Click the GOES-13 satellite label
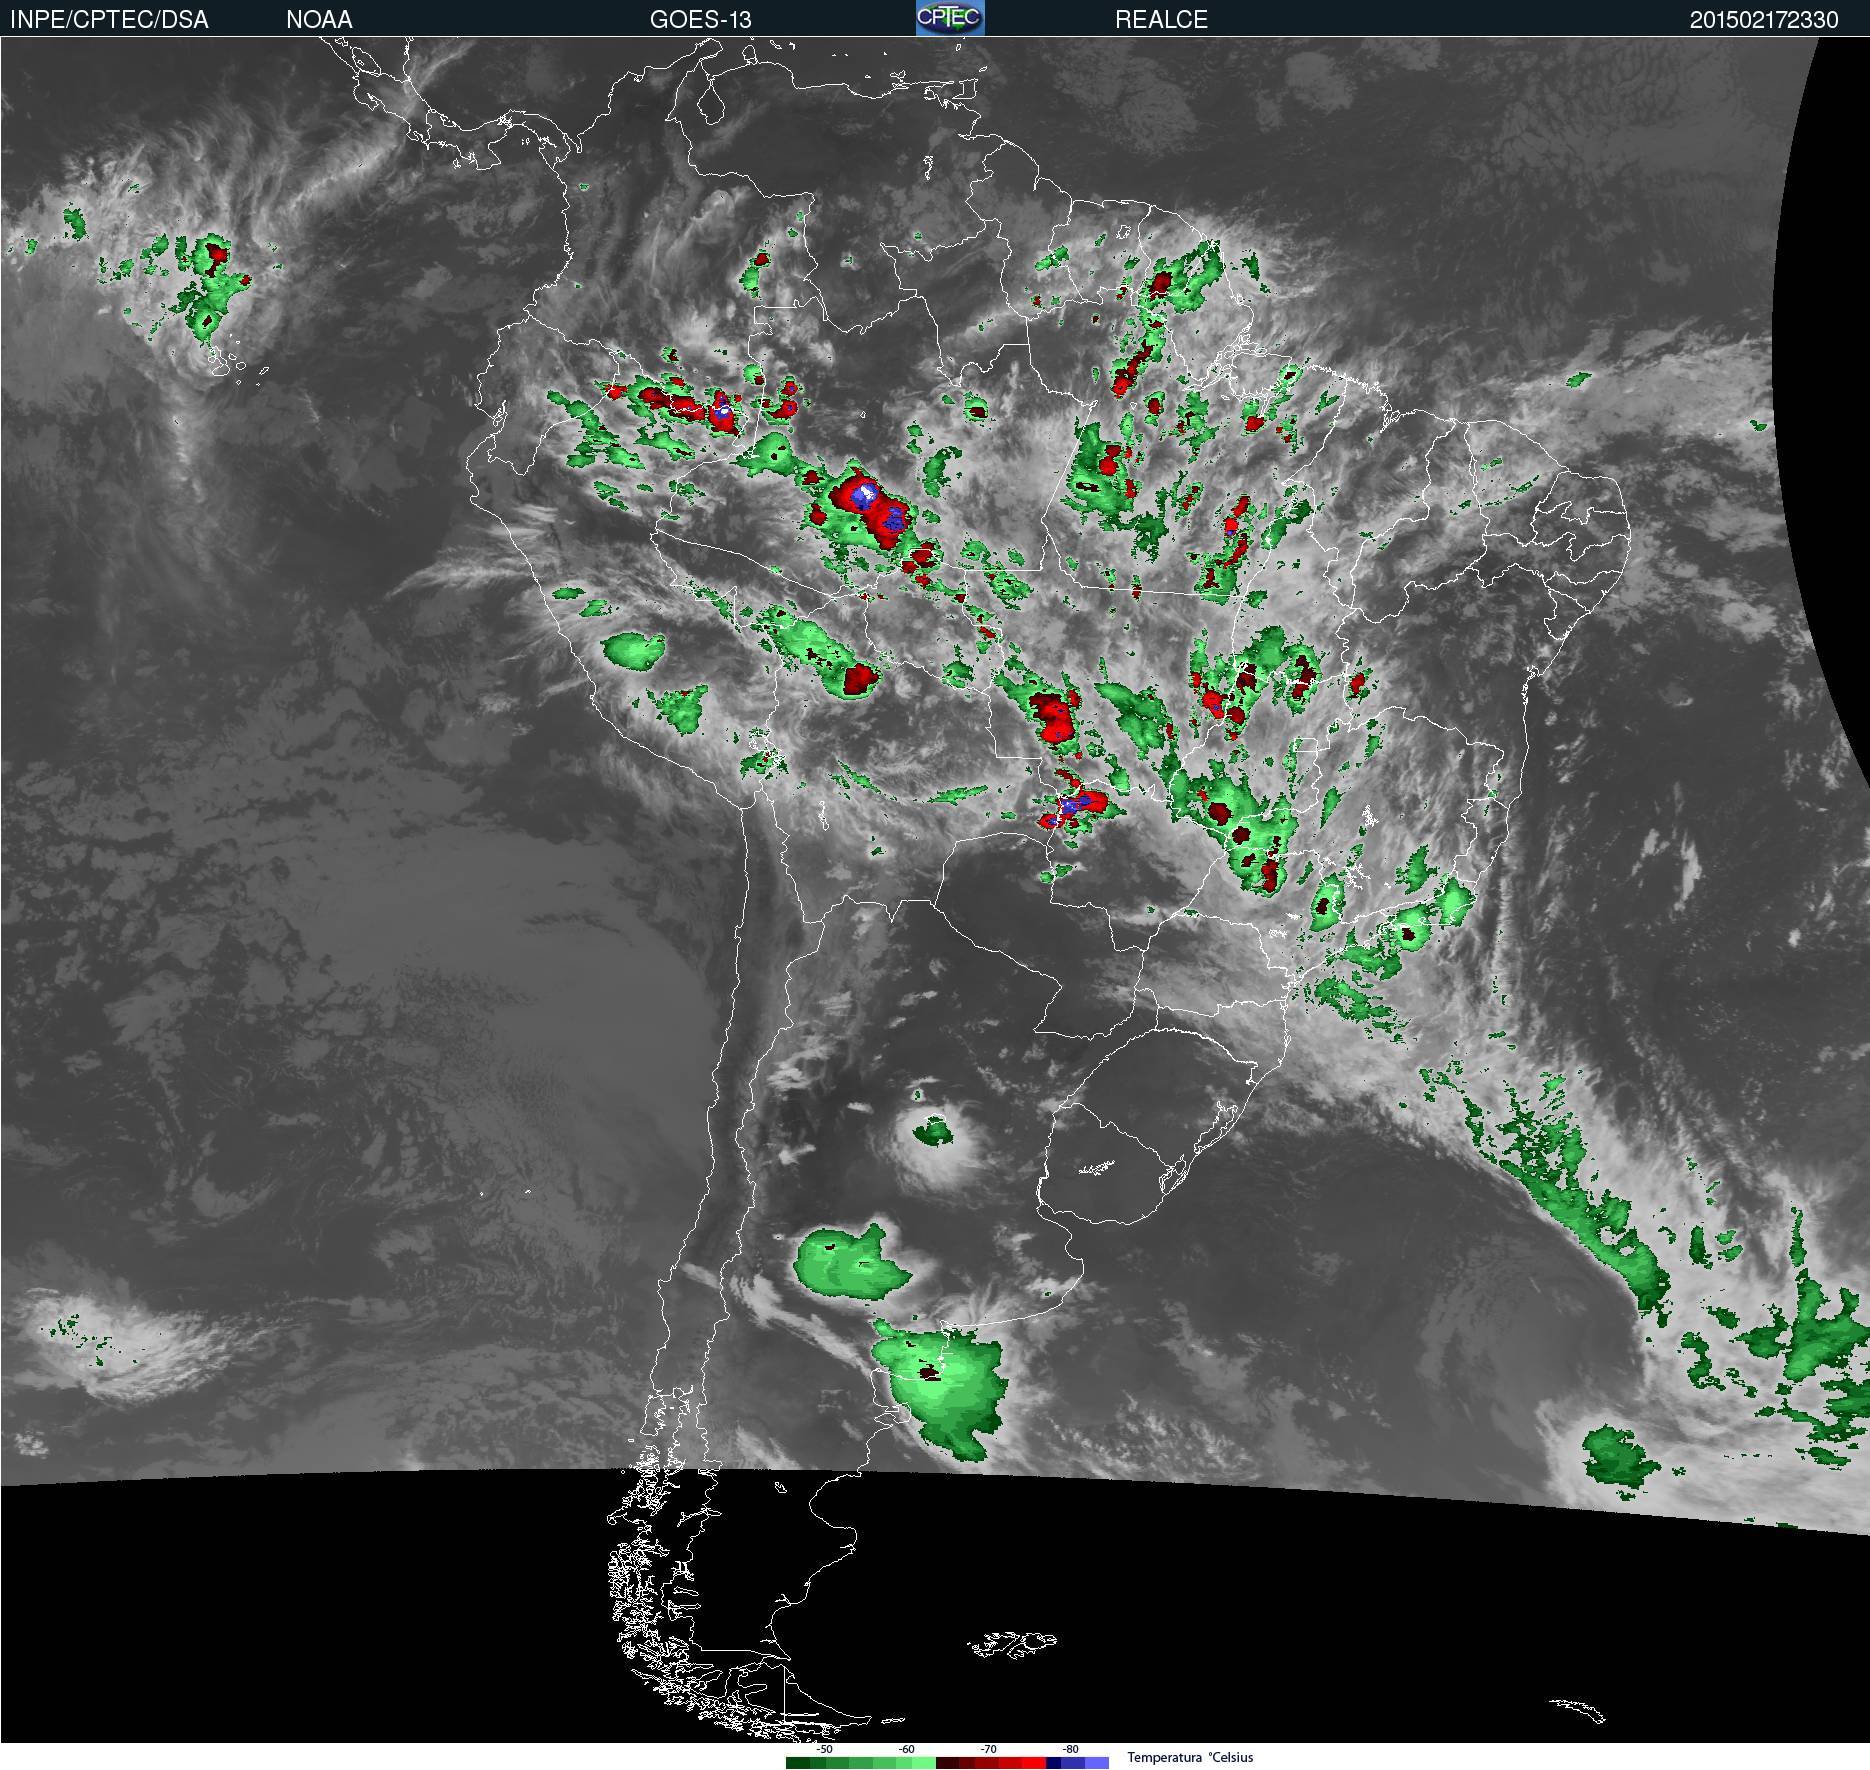This screenshot has height=1770, width=1870. (x=700, y=19)
